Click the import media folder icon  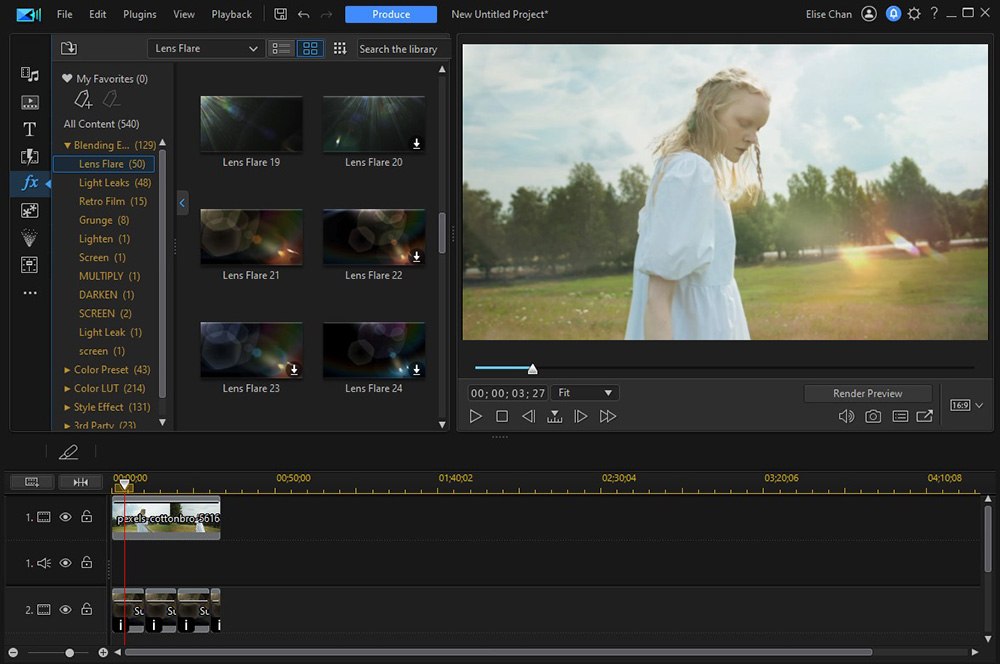point(69,48)
